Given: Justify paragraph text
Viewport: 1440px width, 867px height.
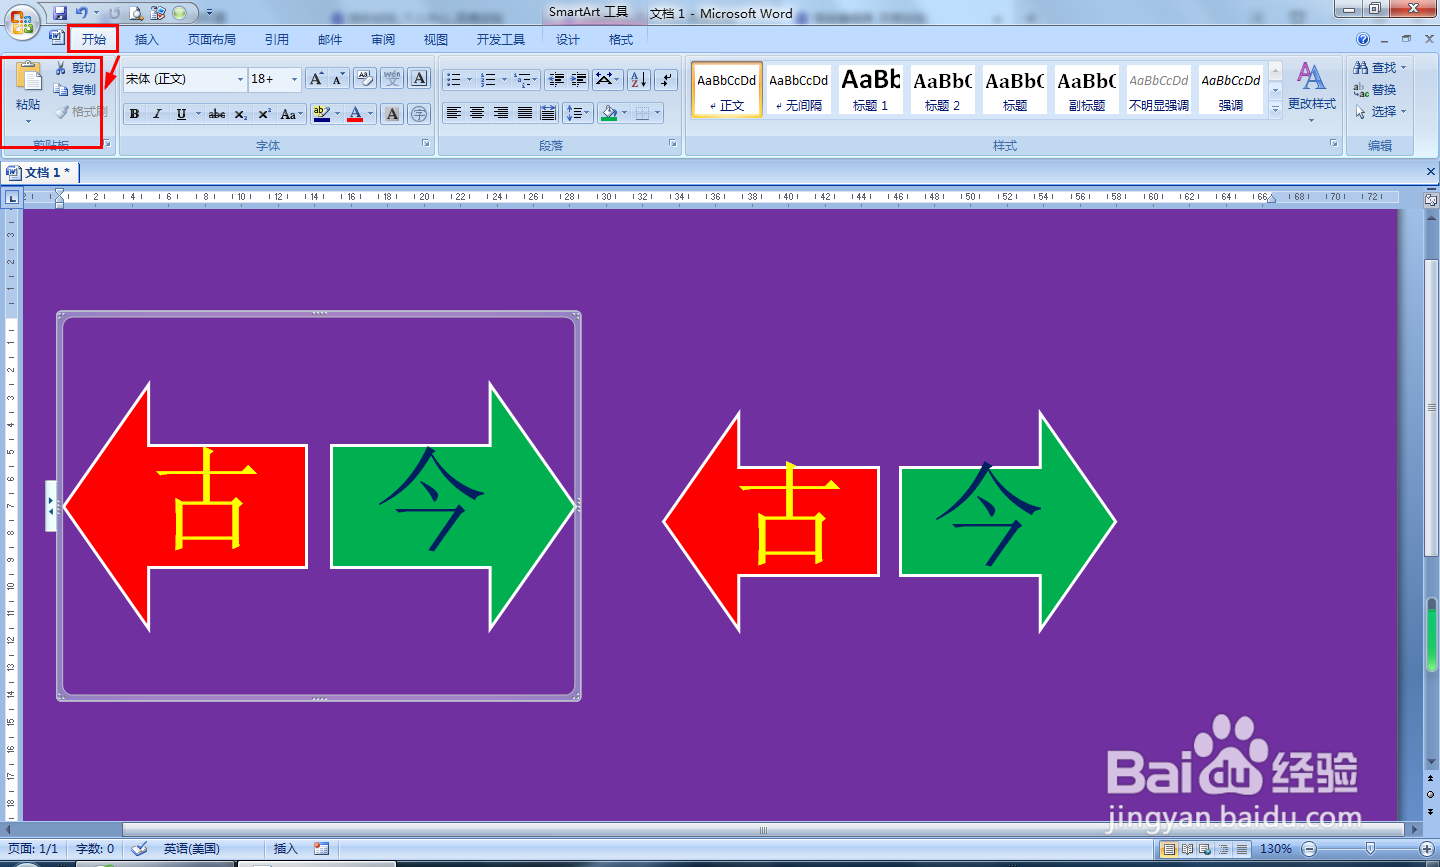Looking at the screenshot, I should click(x=525, y=114).
